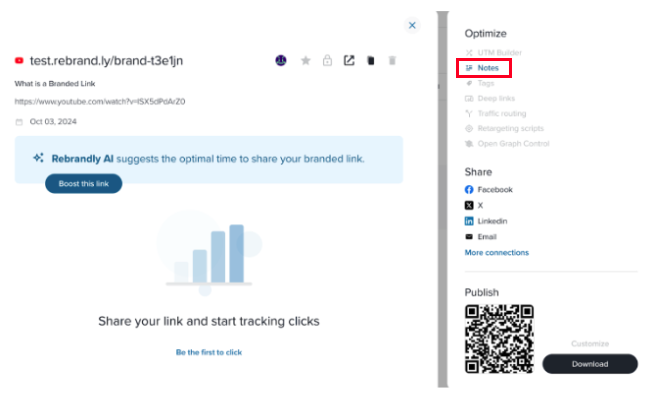Click the round user avatar icon
Image resolution: width=650 pixels, height=396 pixels.
click(281, 61)
